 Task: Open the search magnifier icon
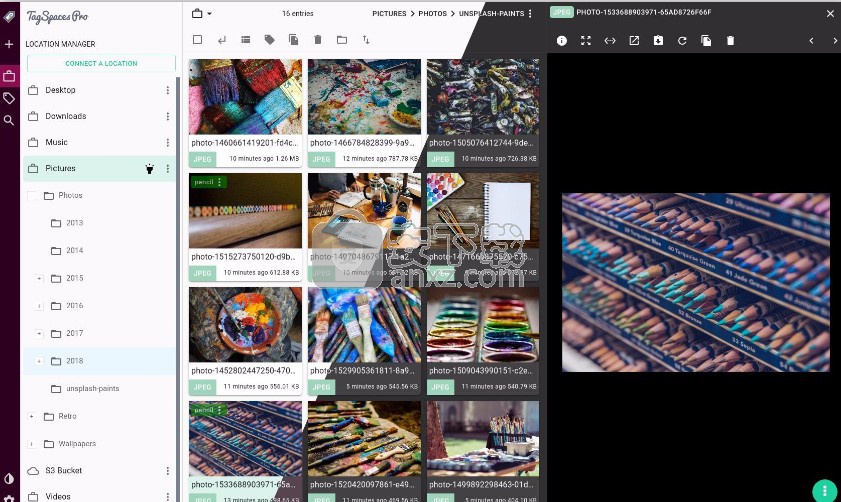click(9, 120)
